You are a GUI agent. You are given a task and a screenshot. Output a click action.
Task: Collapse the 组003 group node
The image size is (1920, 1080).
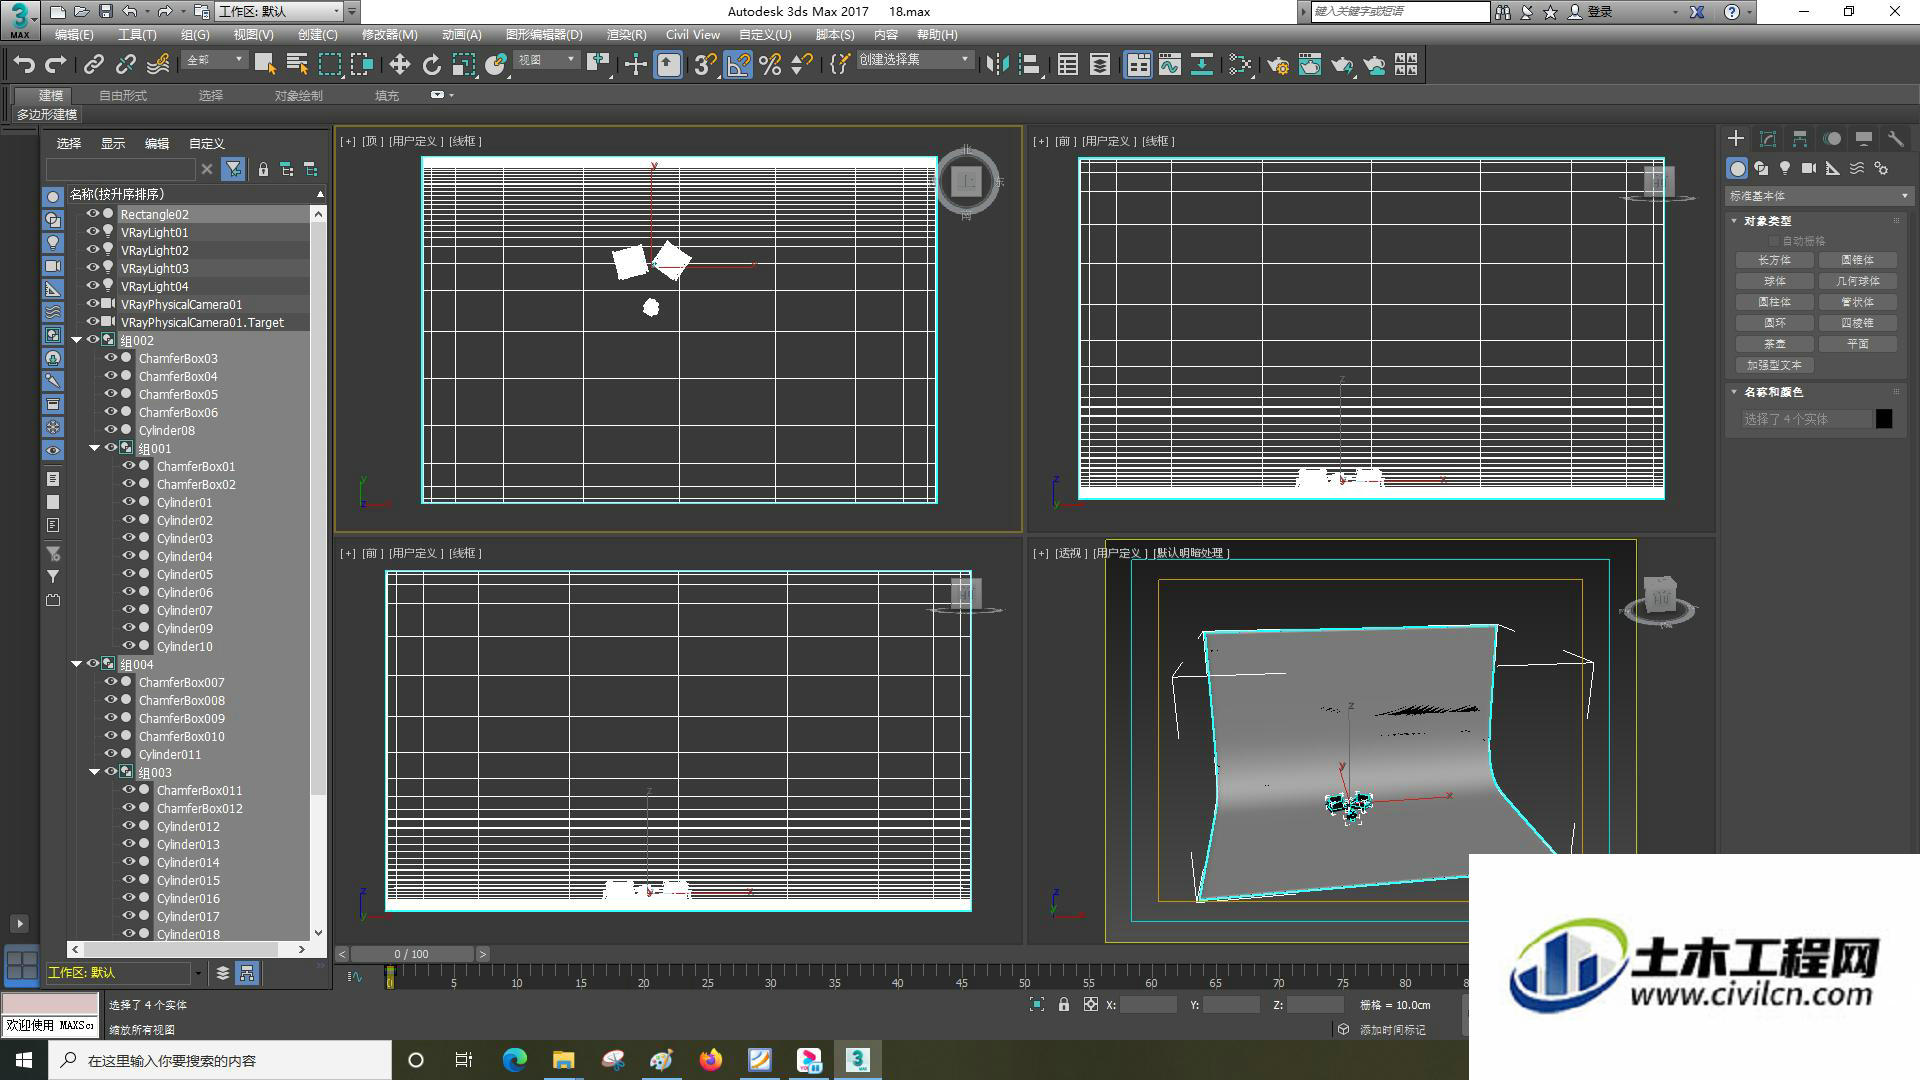94,772
